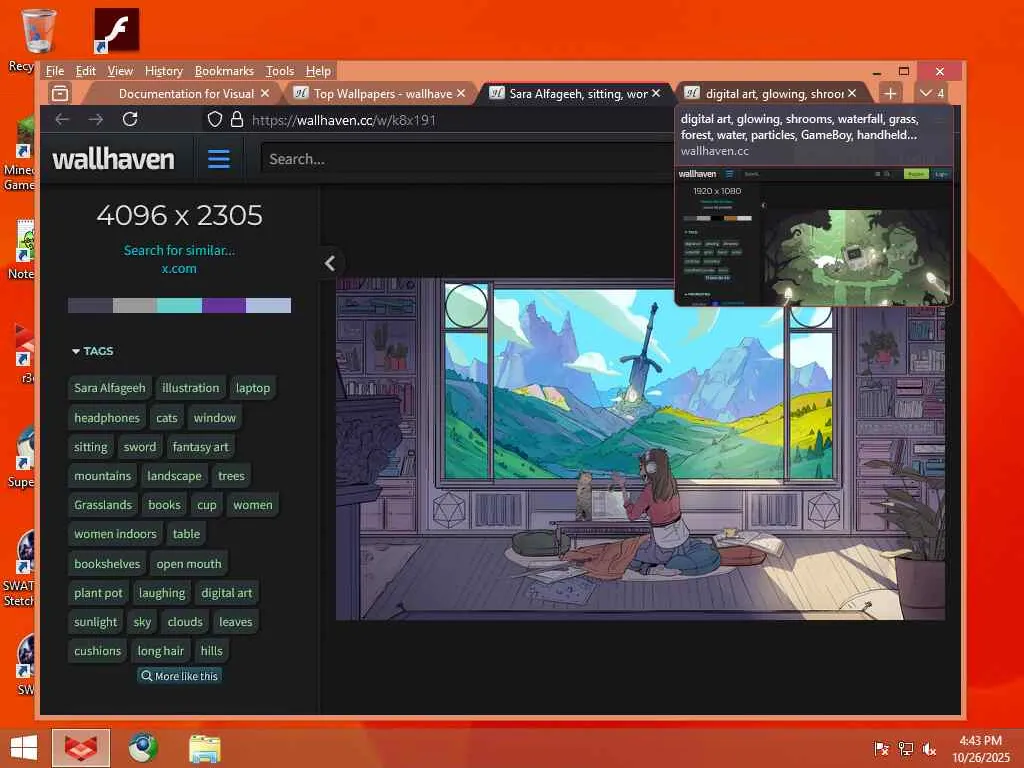
Task: Reload the current page
Action: 130,120
